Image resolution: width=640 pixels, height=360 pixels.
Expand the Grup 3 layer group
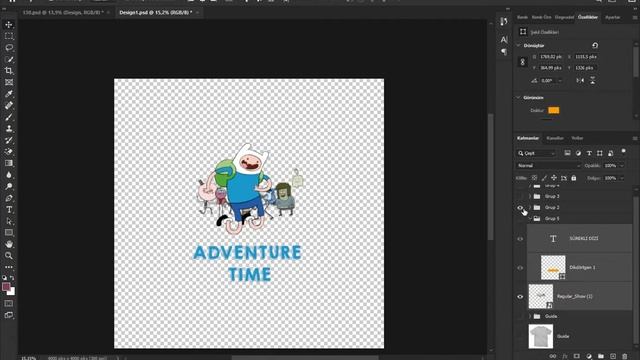tap(530, 196)
